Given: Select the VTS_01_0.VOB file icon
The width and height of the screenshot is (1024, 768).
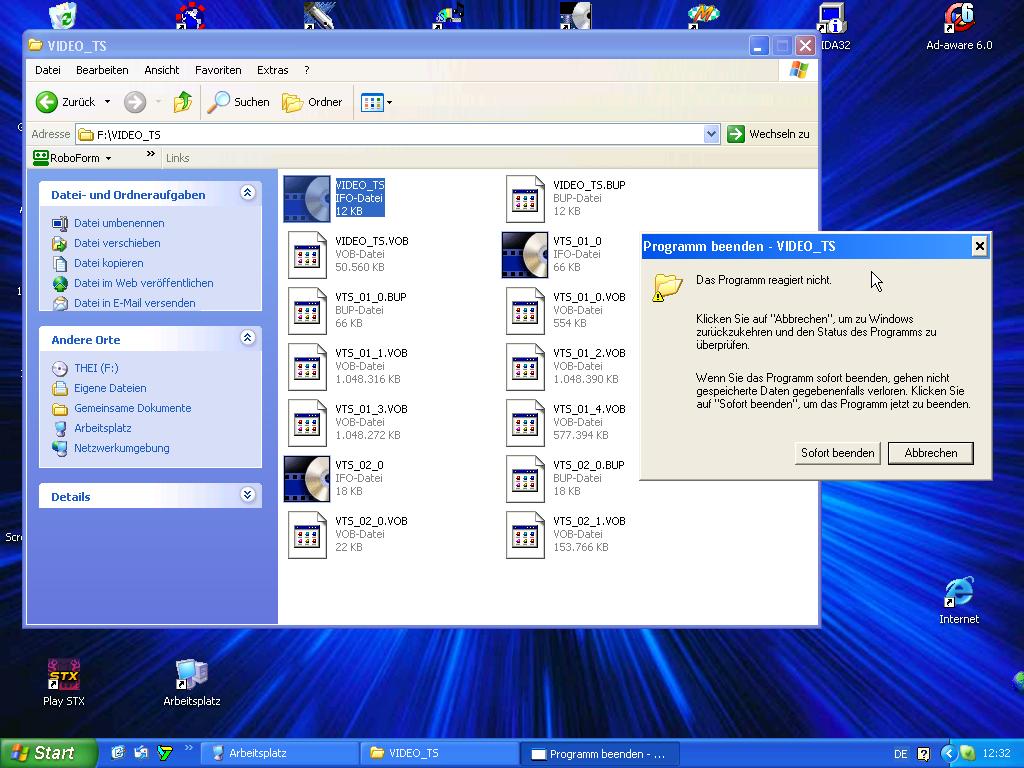Looking at the screenshot, I should tap(525, 311).
